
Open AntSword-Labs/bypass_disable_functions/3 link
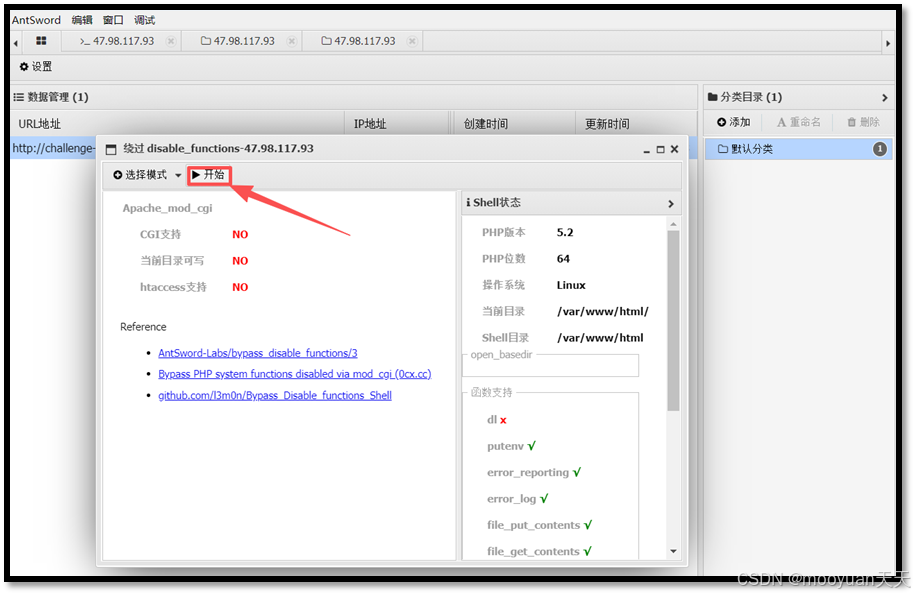point(258,354)
